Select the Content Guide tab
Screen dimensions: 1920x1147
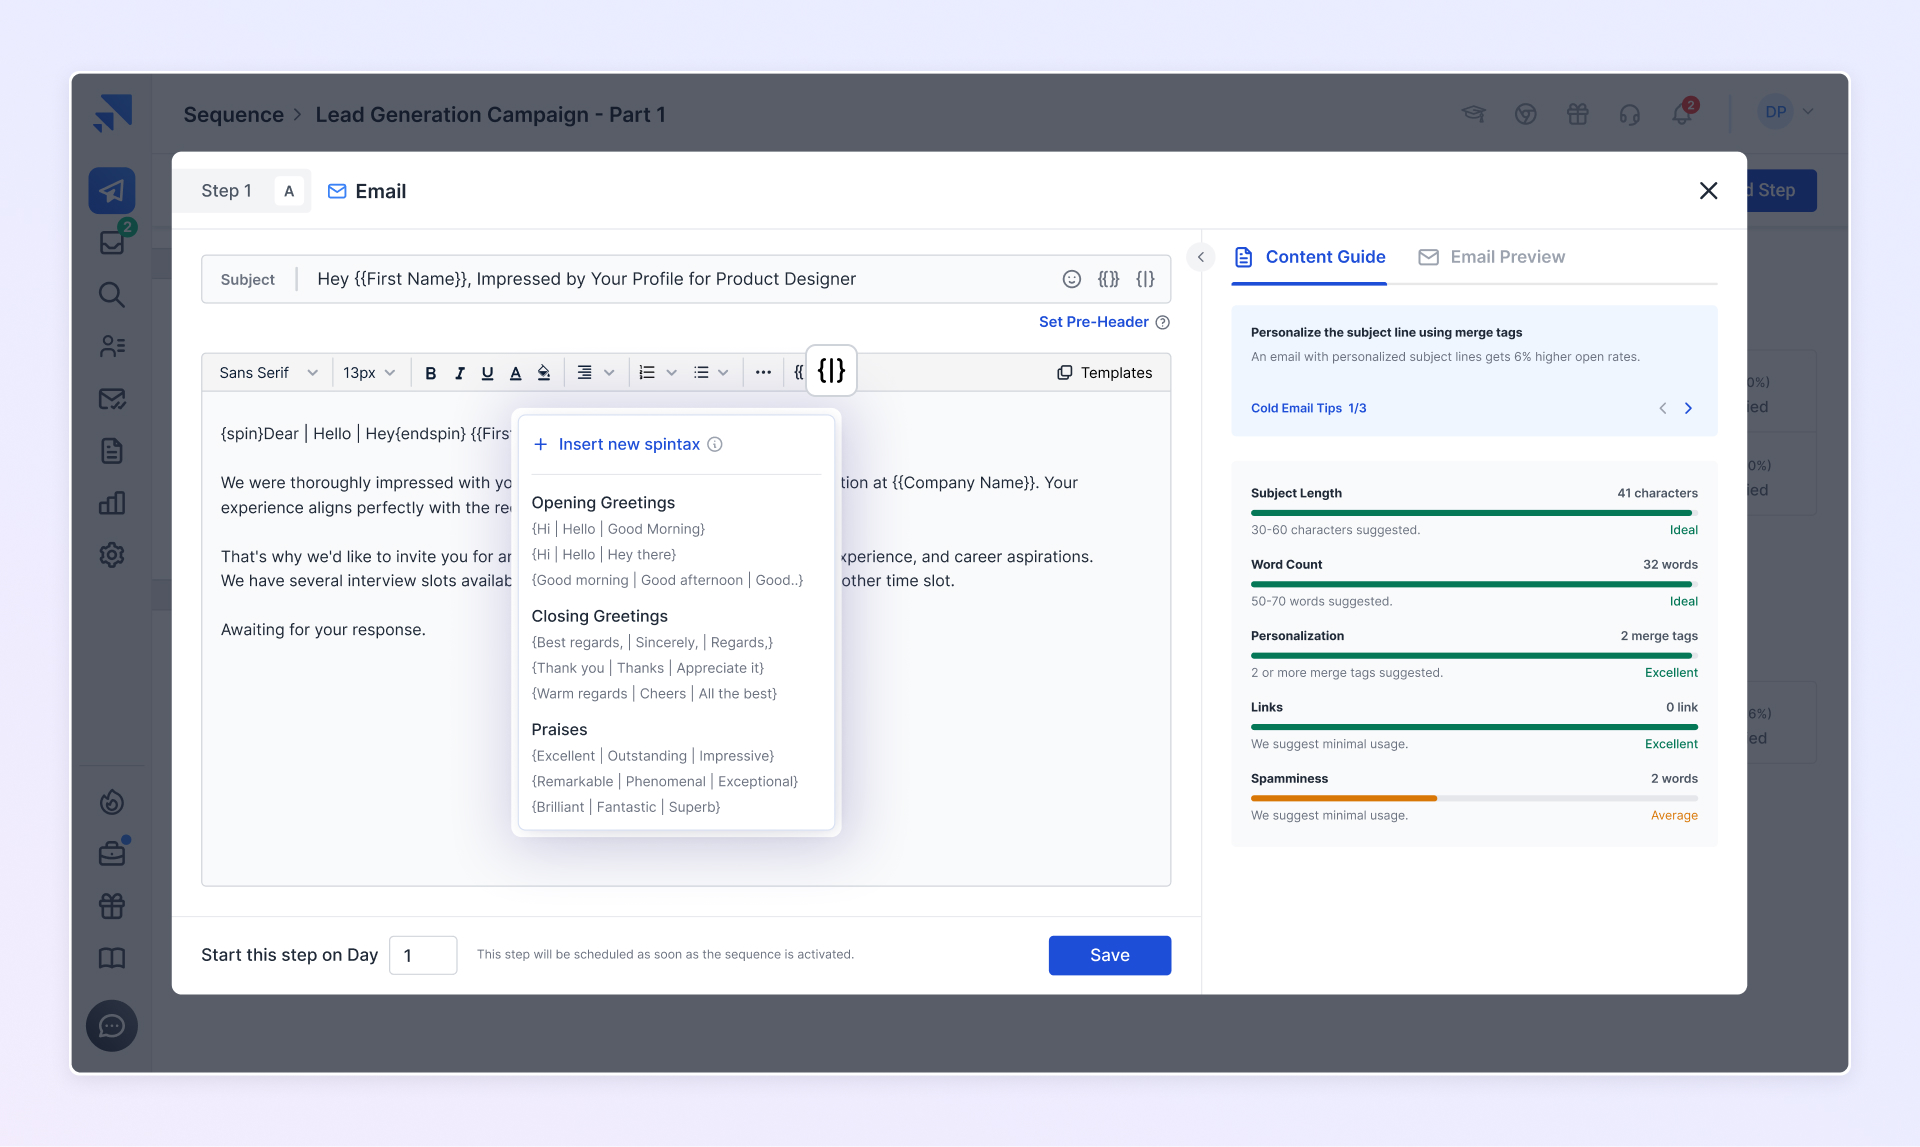pos(1309,257)
